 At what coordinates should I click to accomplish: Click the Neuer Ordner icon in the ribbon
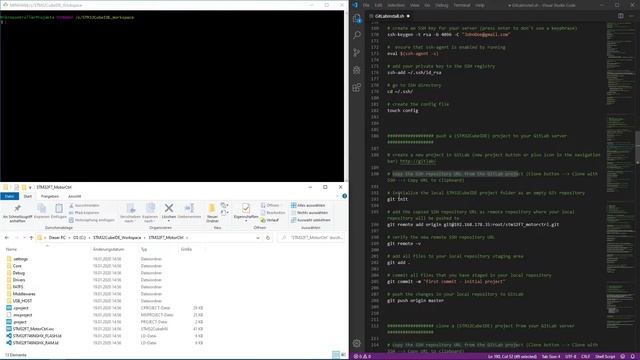212,208
